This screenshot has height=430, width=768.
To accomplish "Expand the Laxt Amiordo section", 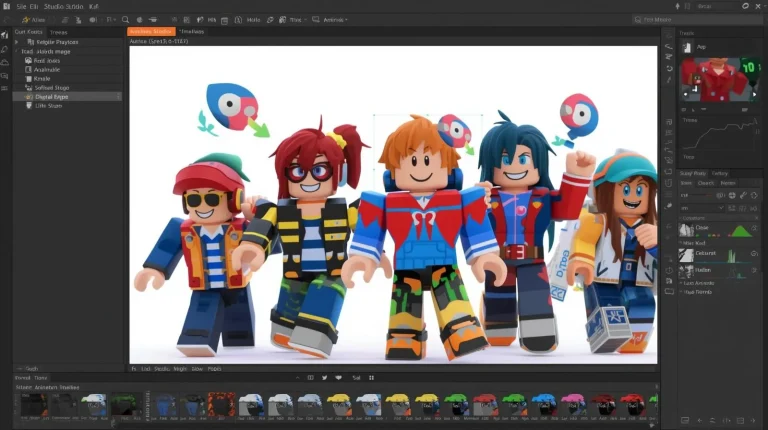I will click(x=681, y=283).
